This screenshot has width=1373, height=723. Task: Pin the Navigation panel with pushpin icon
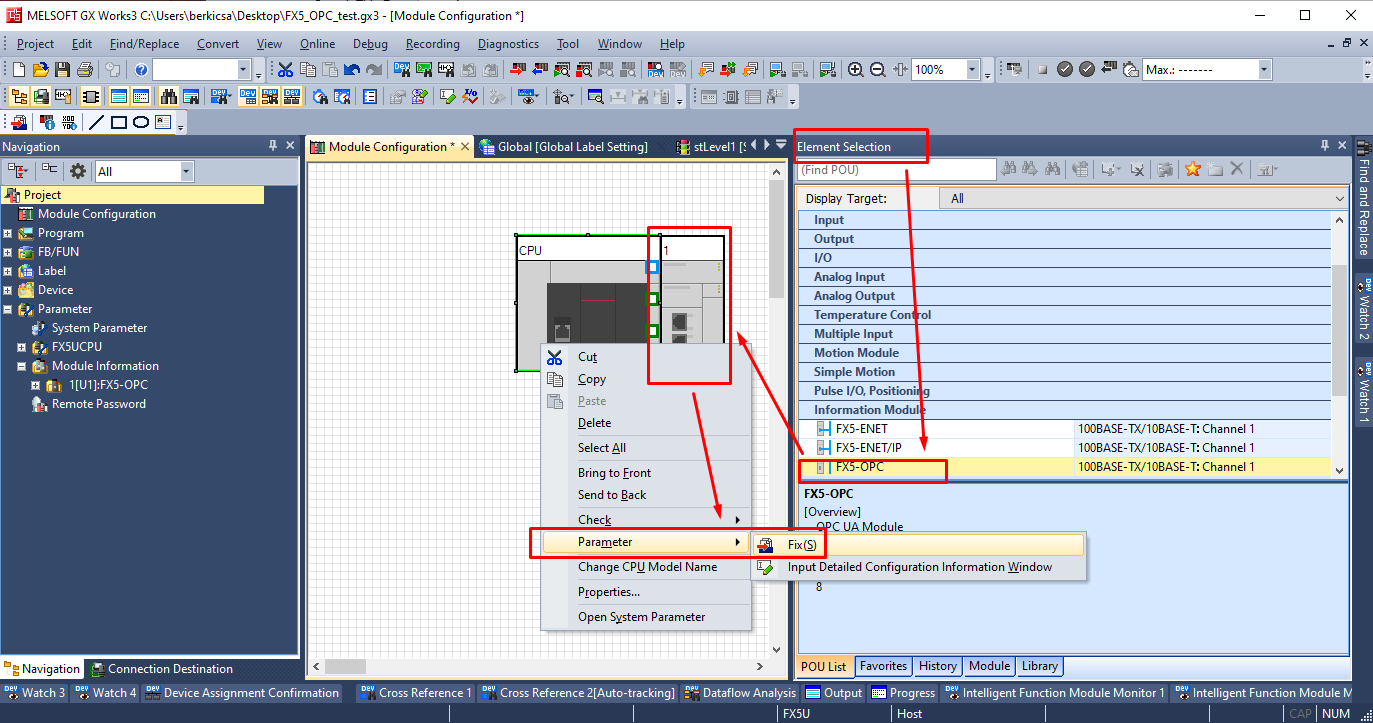coord(273,146)
